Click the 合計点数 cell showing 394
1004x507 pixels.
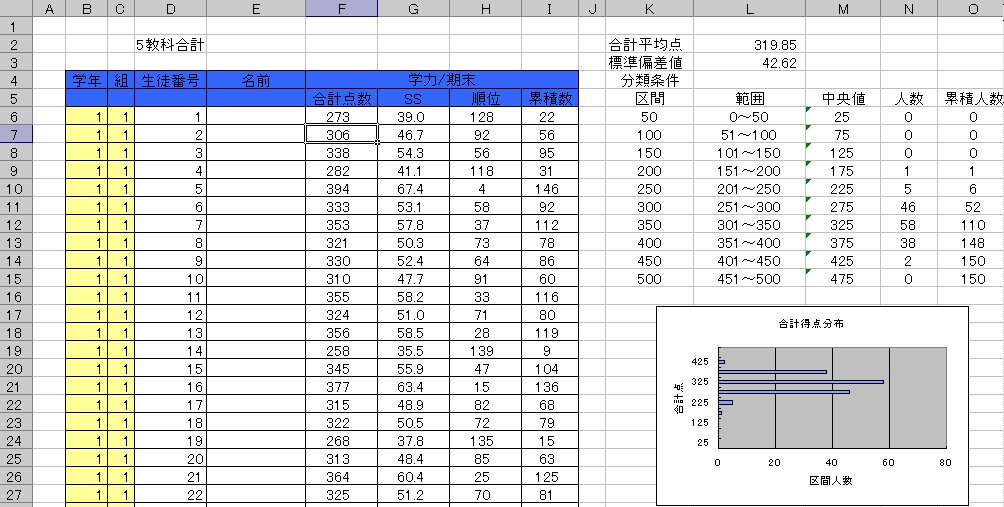point(341,188)
